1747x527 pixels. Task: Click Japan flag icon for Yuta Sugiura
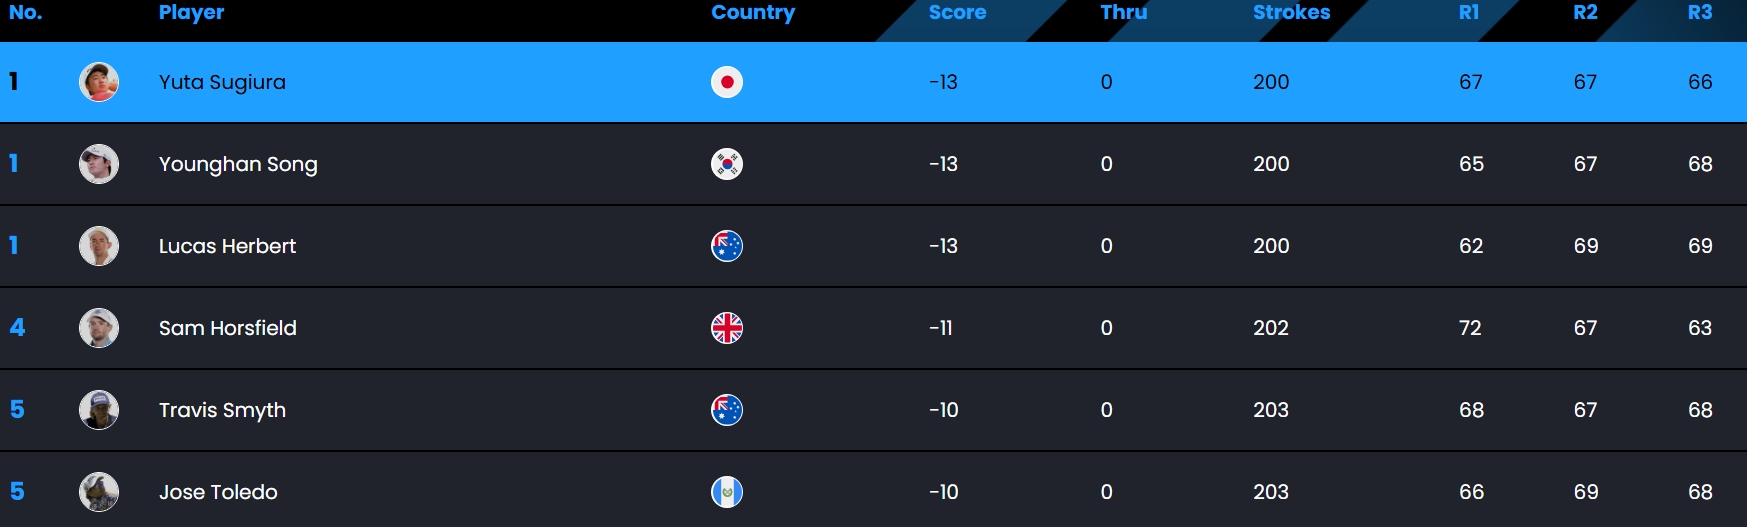[727, 82]
